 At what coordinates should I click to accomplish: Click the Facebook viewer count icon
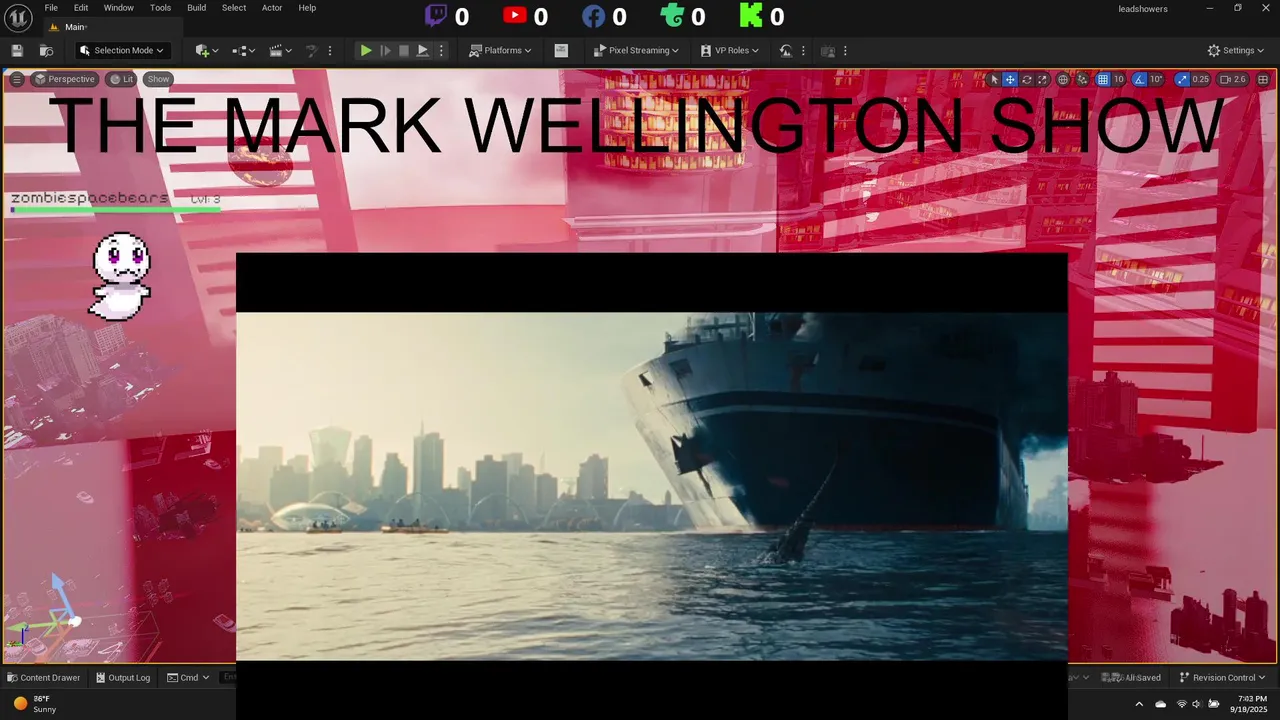pos(594,15)
